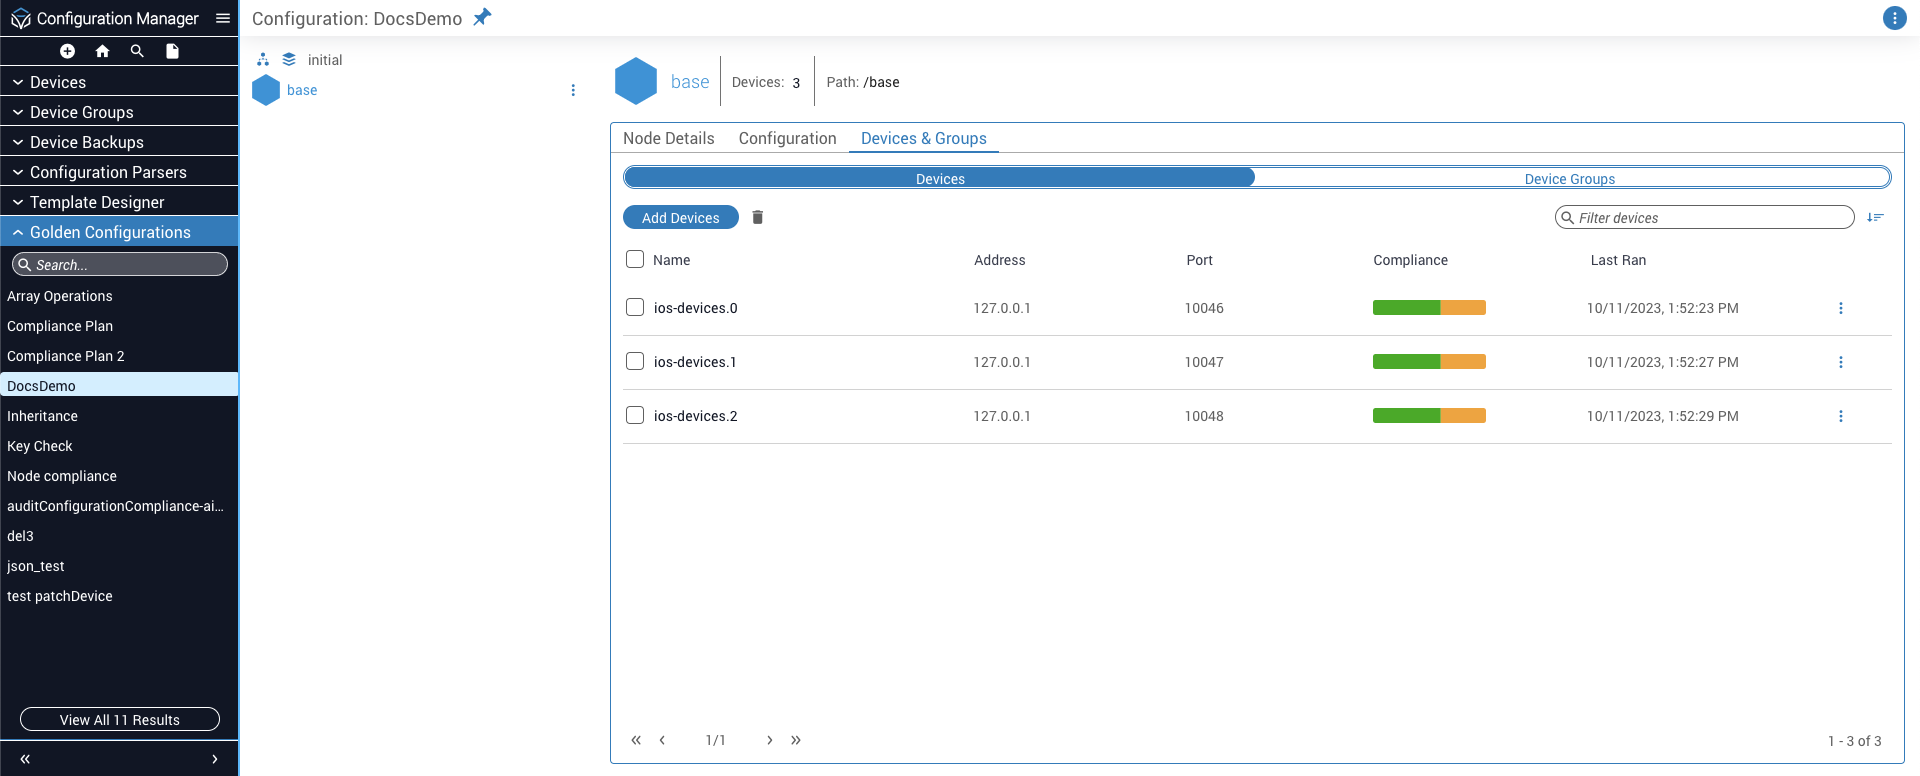
Task: Click compliance bar for ios-devices.0
Action: click(x=1428, y=308)
